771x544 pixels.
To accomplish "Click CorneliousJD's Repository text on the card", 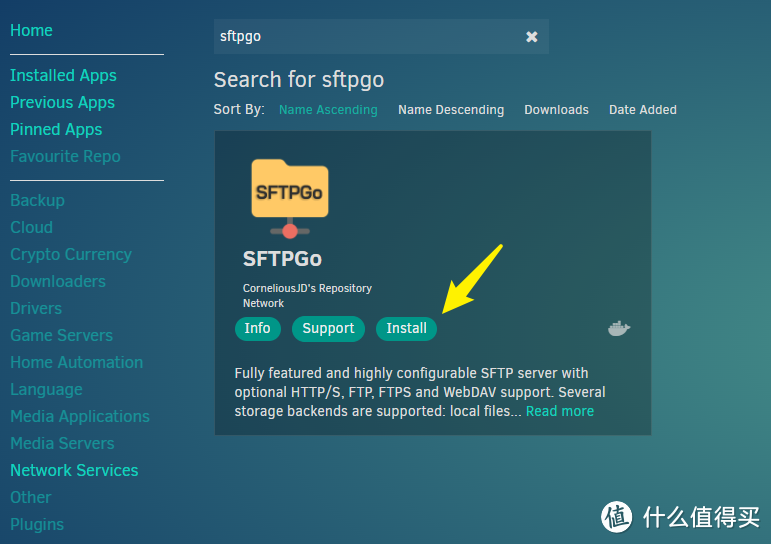I will [x=307, y=288].
